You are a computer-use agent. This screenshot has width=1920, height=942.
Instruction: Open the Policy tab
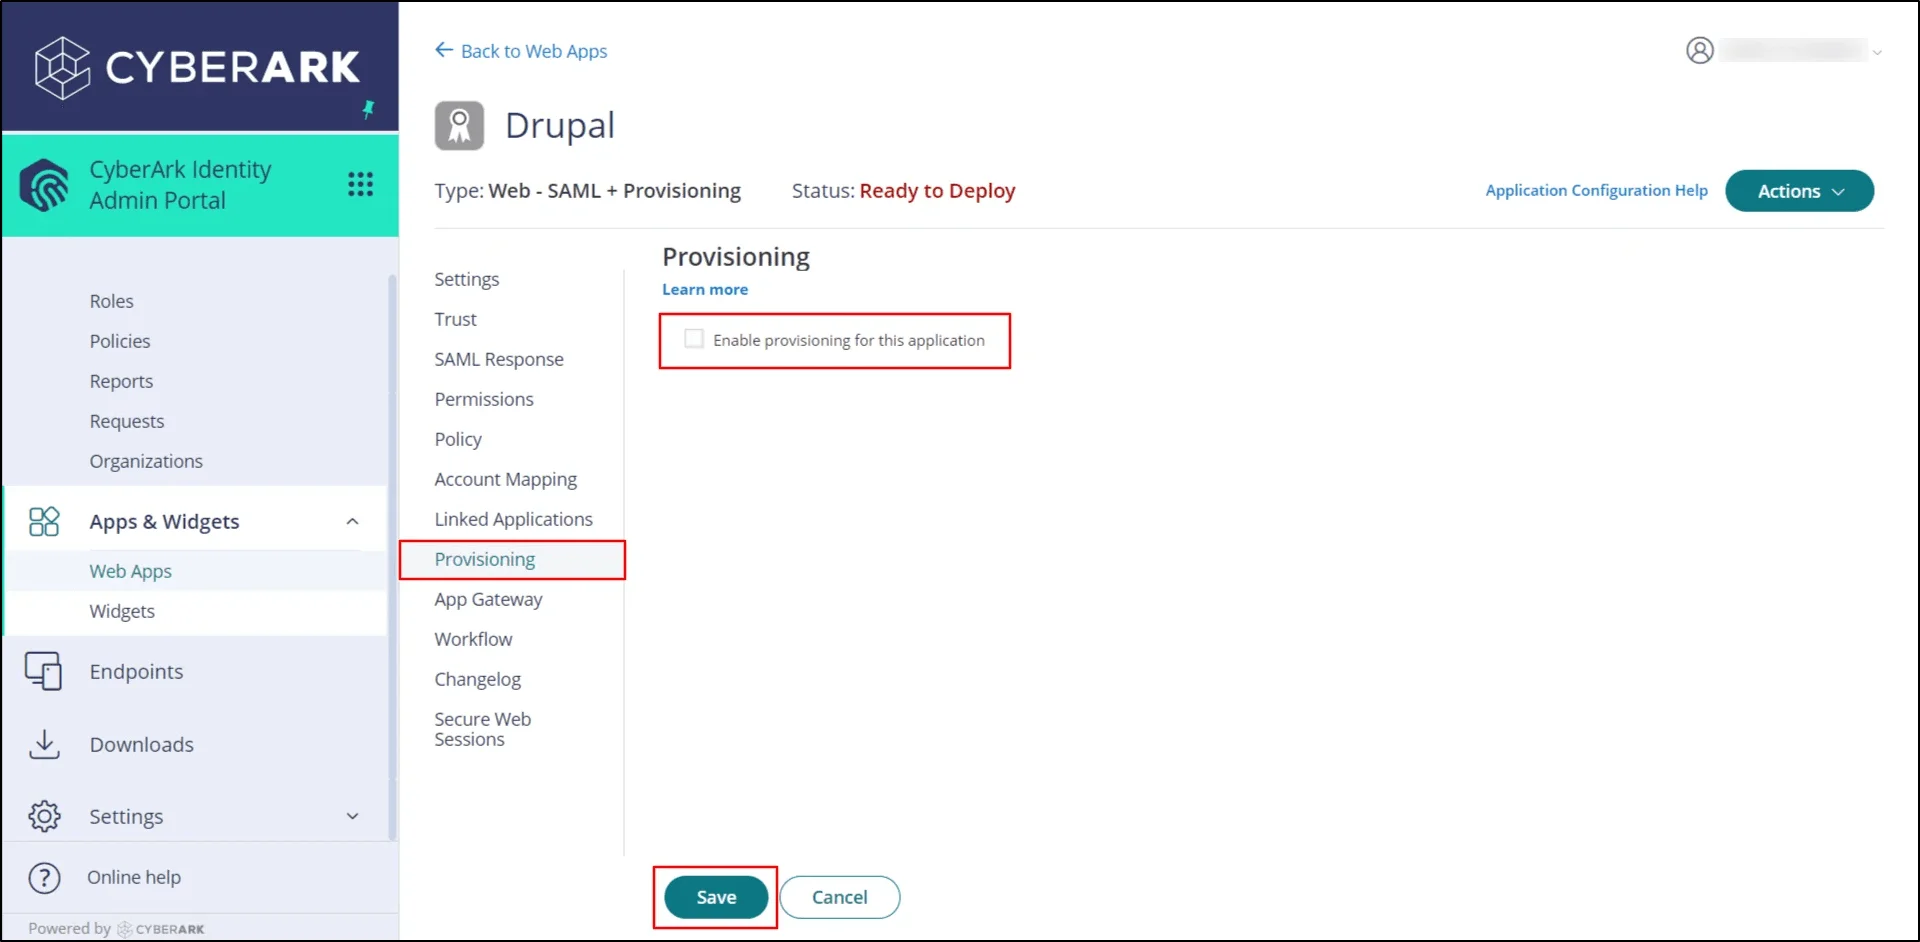click(x=458, y=439)
